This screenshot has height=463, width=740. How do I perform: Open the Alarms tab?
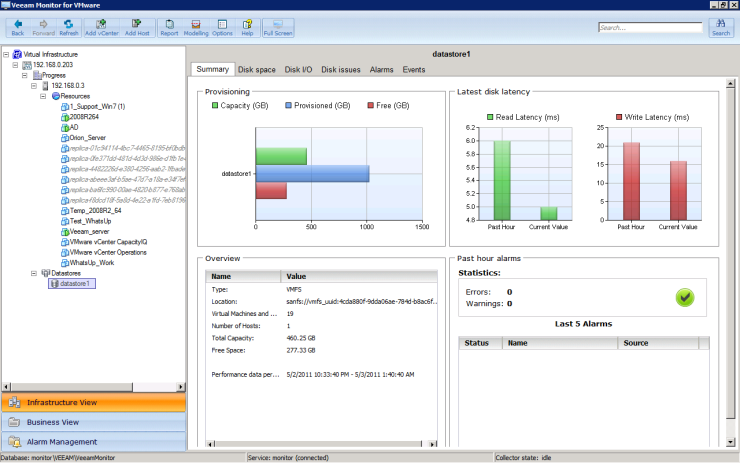tap(381, 69)
